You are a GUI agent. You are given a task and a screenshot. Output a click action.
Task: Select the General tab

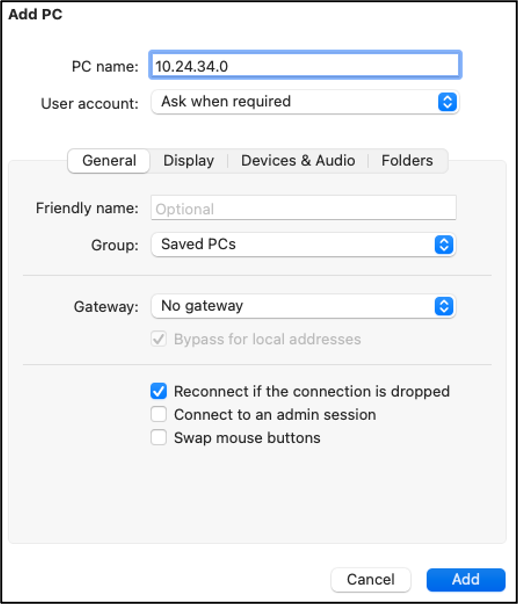click(x=109, y=161)
